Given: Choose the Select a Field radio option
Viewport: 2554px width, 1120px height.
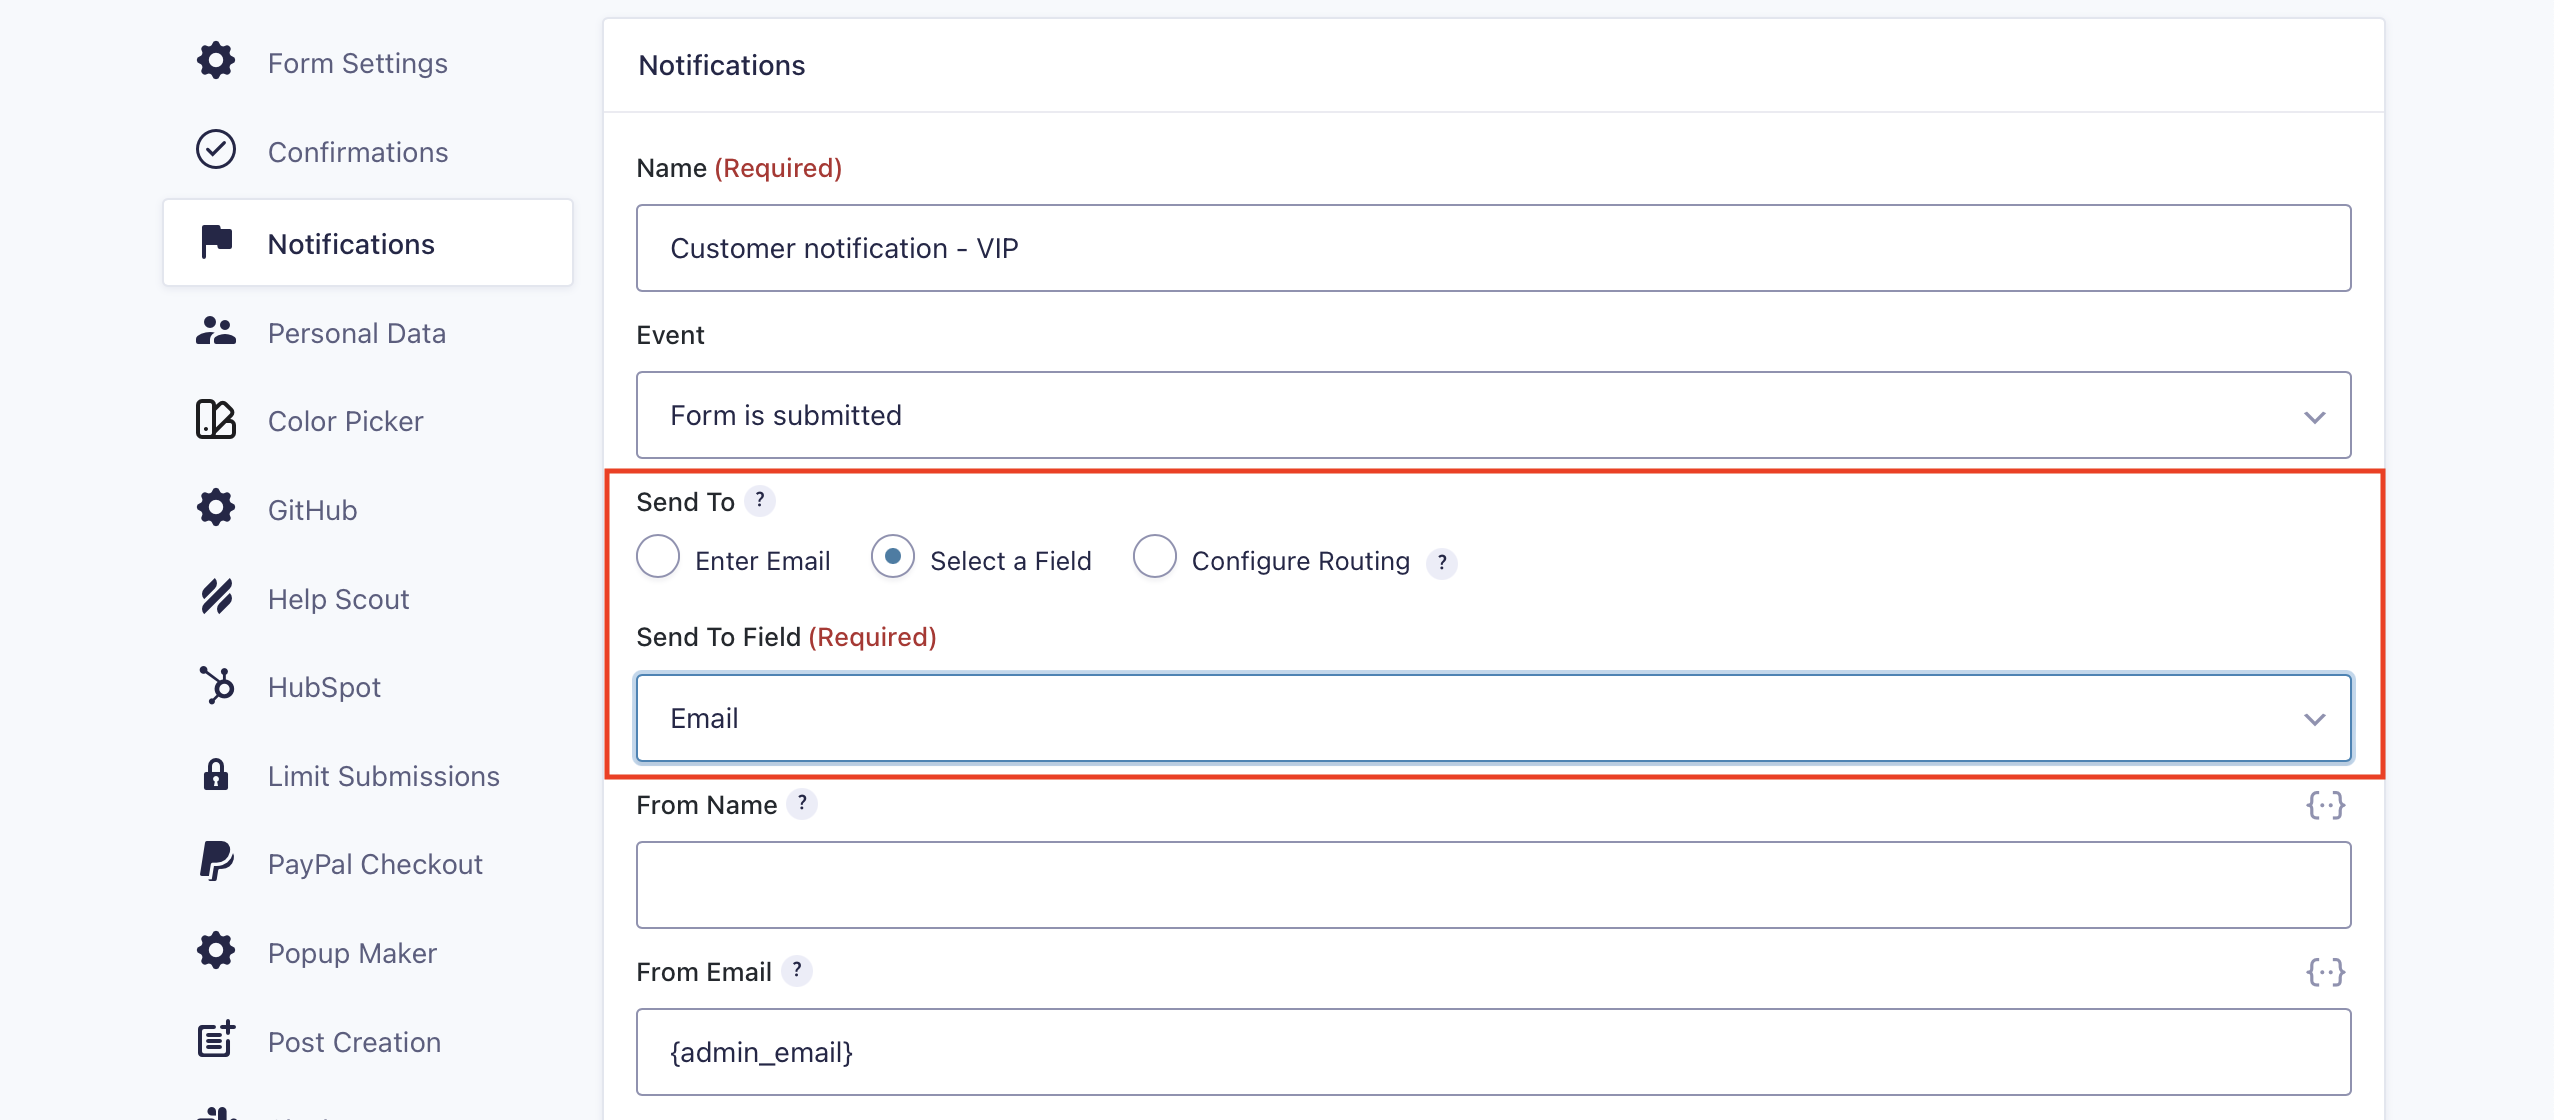Looking at the screenshot, I should (893, 557).
